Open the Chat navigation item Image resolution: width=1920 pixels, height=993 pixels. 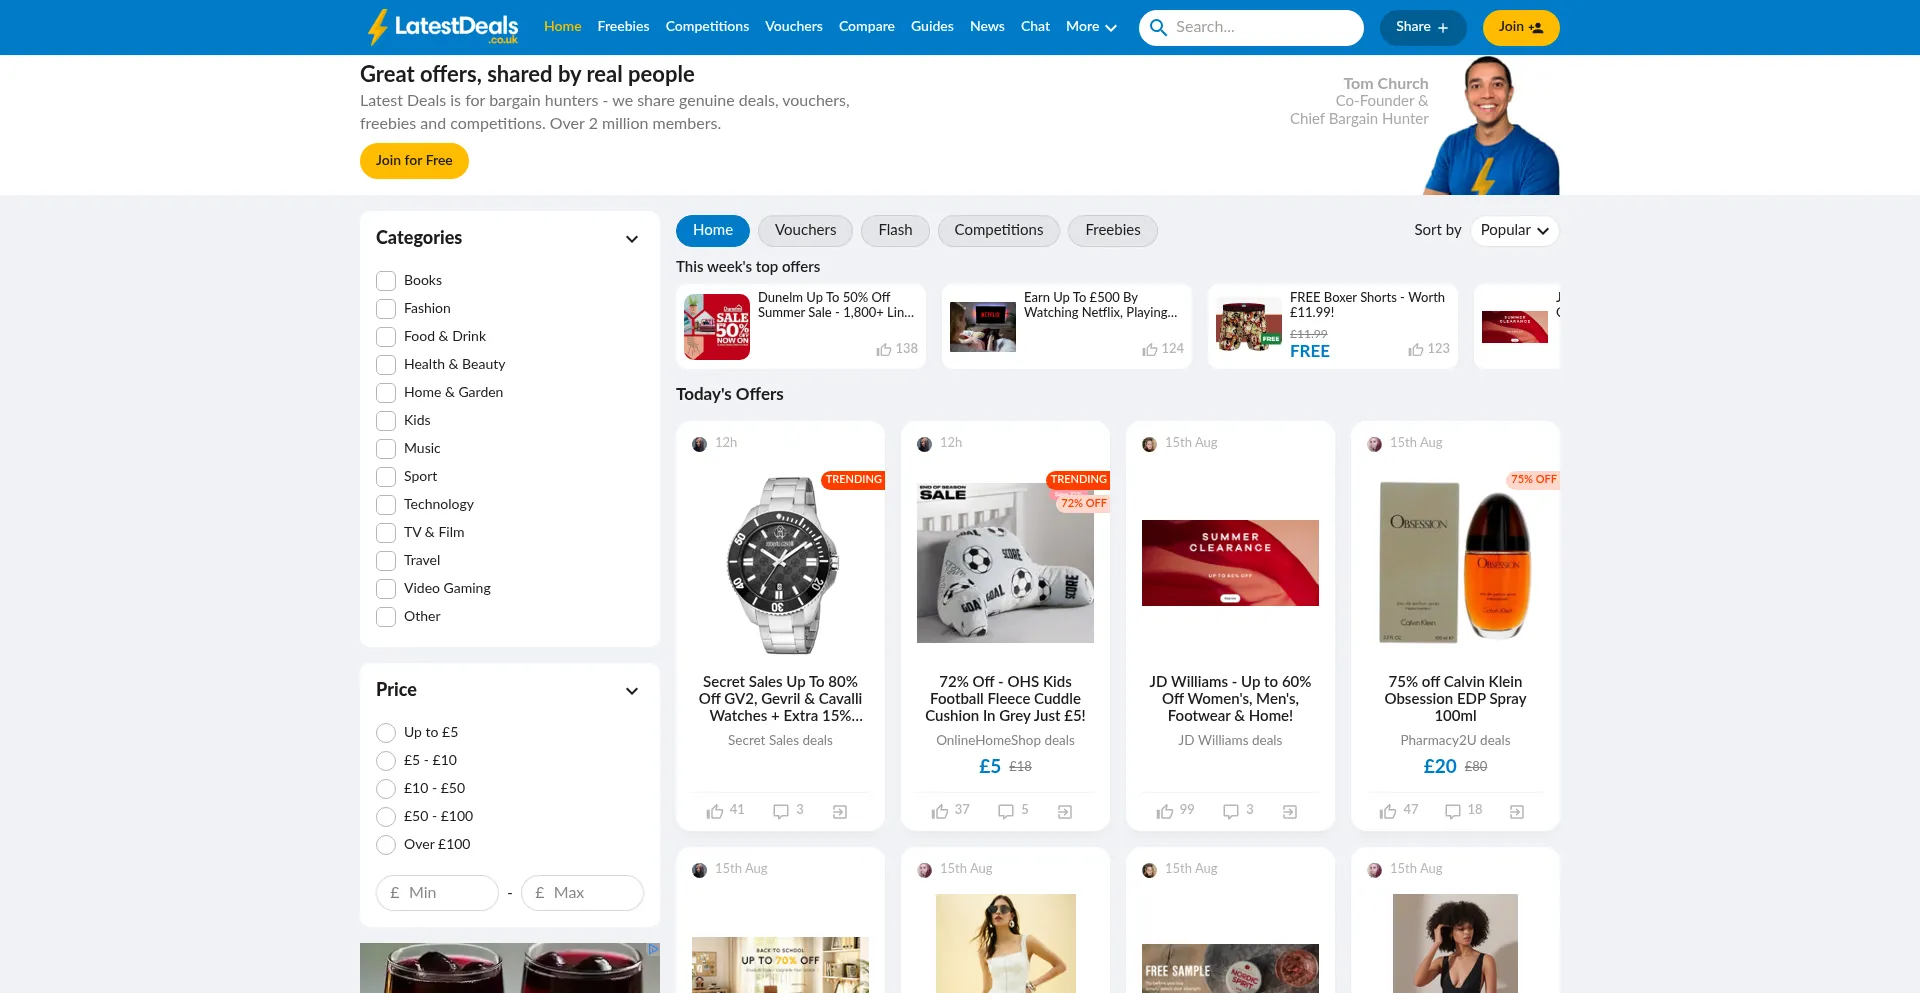tap(1035, 27)
